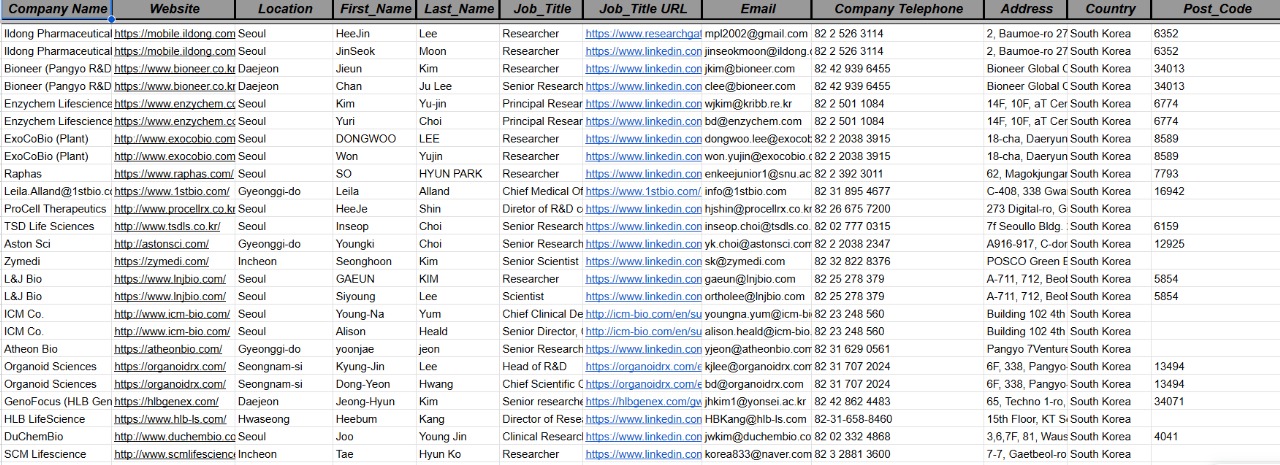This screenshot has height=465, width=1280.
Task: Select the bd@enzychem.com email cell
Action: coord(758,121)
